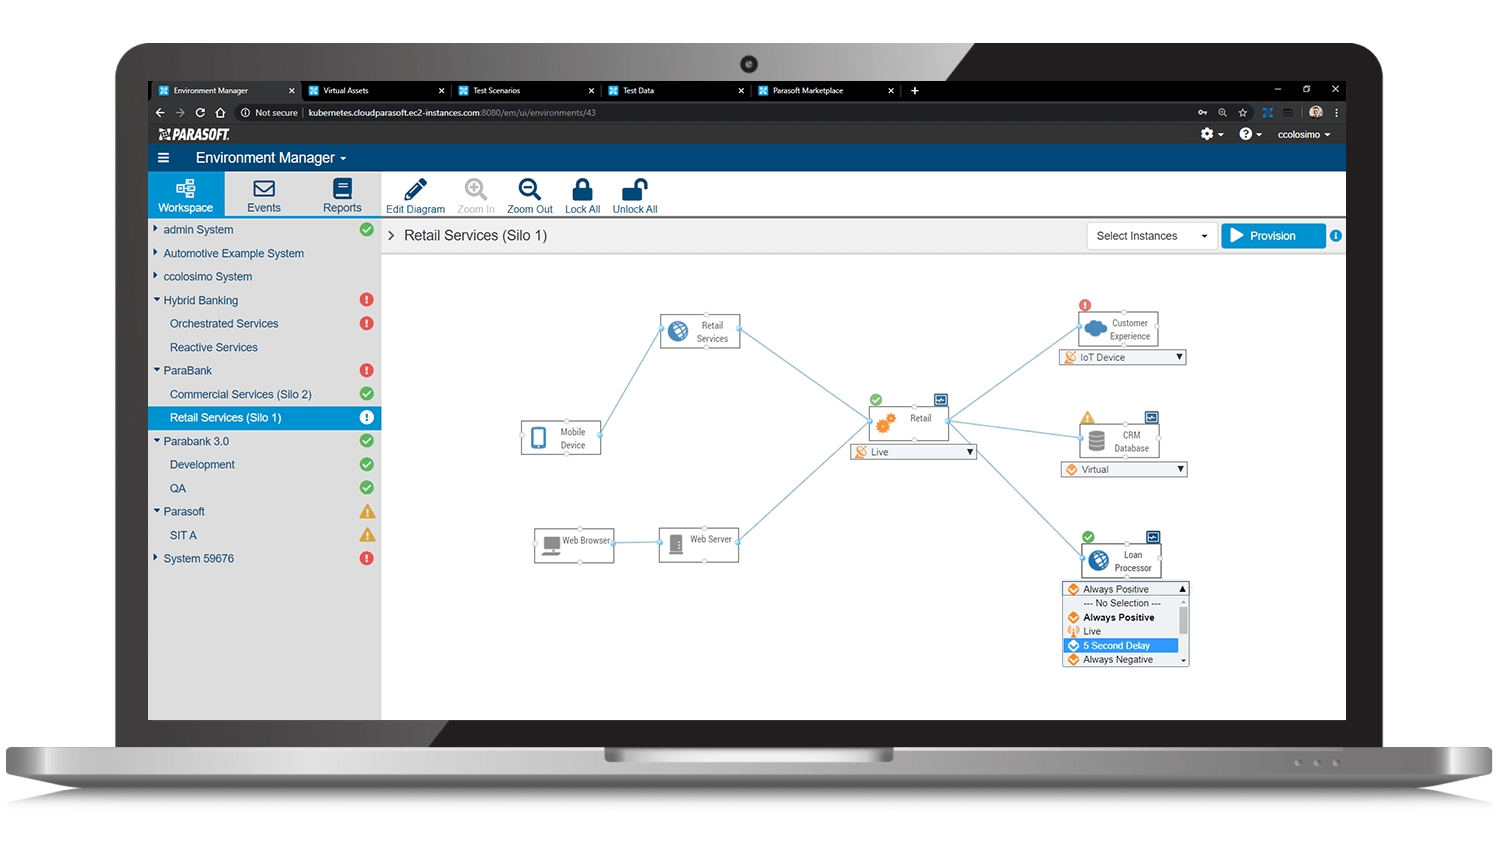Click browser reload button
Image resolution: width=1500 pixels, height=843 pixels.
[x=200, y=113]
